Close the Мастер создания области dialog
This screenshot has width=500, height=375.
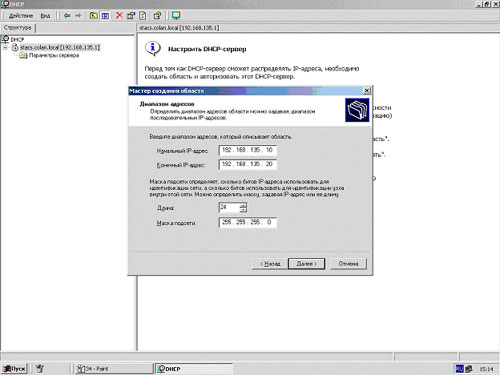(x=366, y=91)
